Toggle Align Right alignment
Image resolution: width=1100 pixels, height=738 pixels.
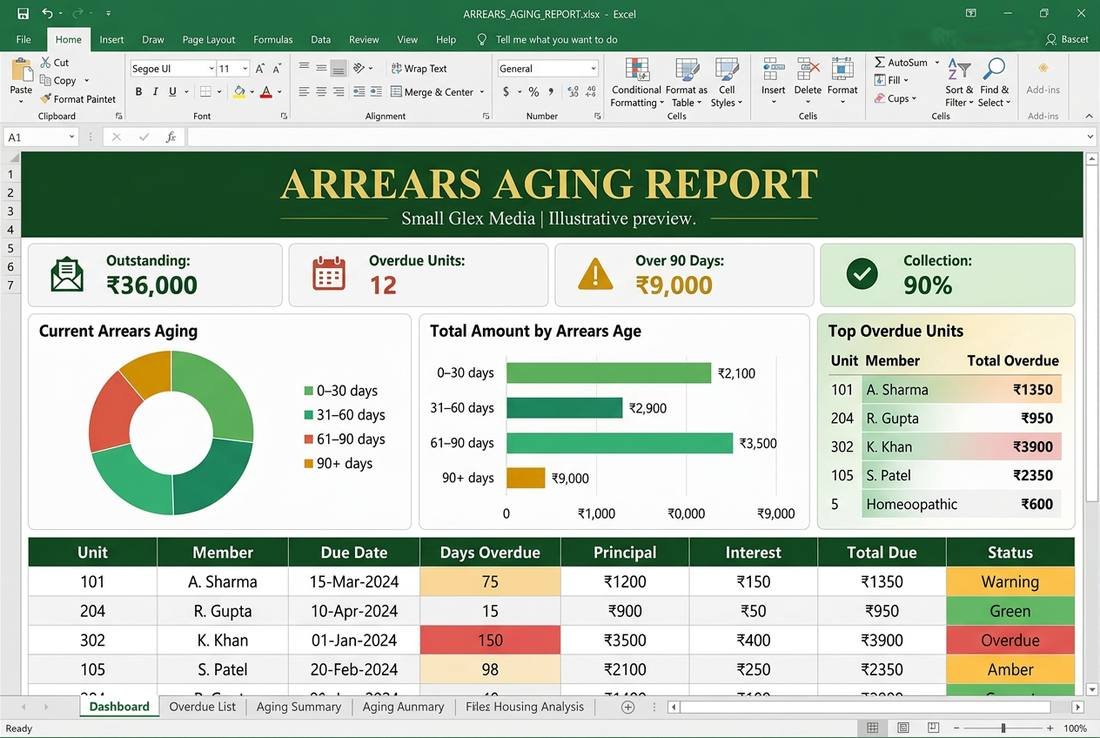pos(338,91)
